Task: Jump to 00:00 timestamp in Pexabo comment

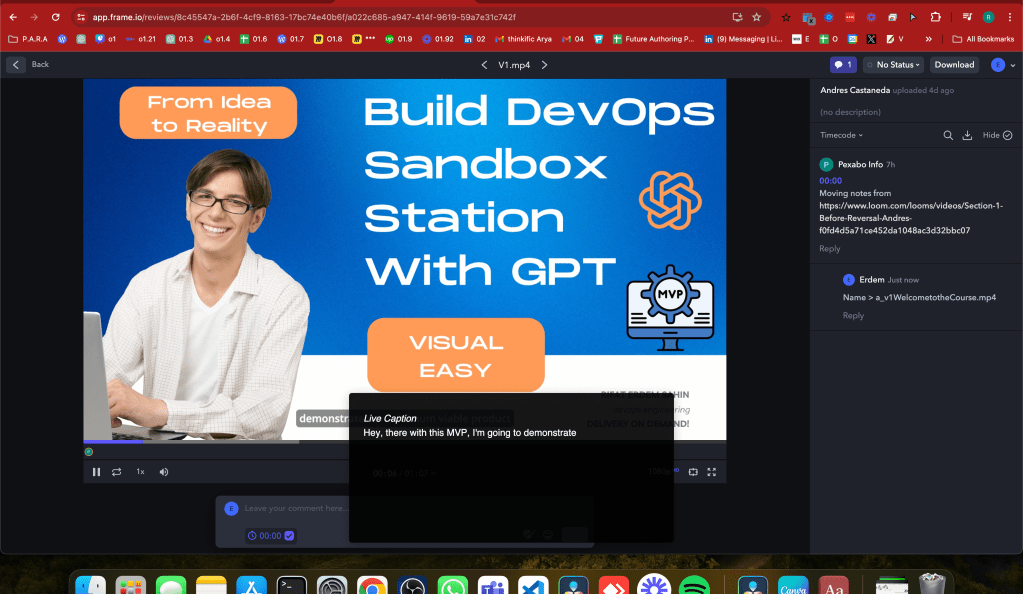Action: tap(831, 181)
